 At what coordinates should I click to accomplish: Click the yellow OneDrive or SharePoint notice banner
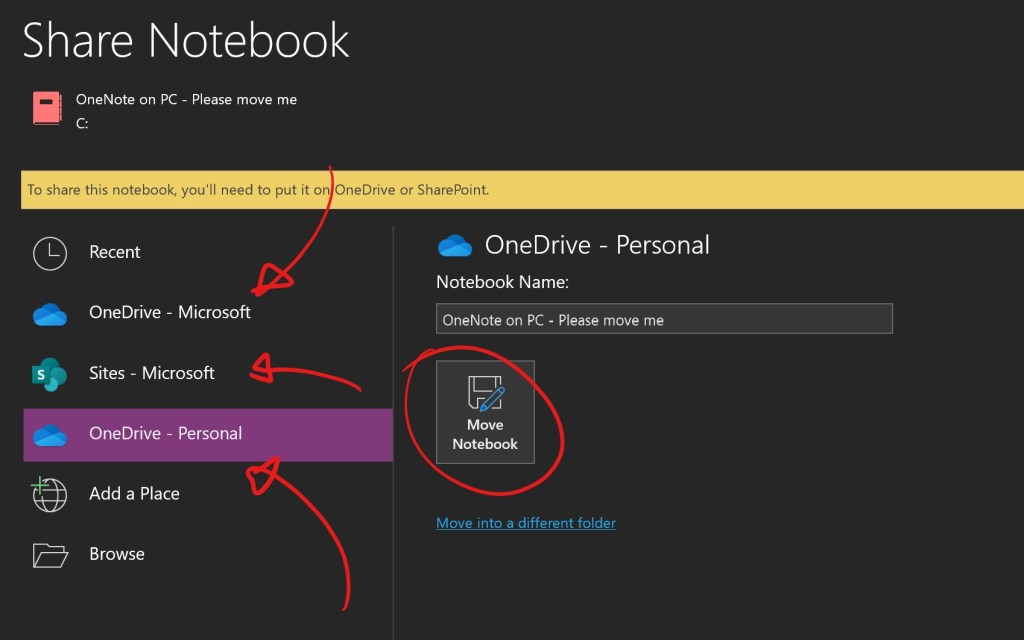520,189
